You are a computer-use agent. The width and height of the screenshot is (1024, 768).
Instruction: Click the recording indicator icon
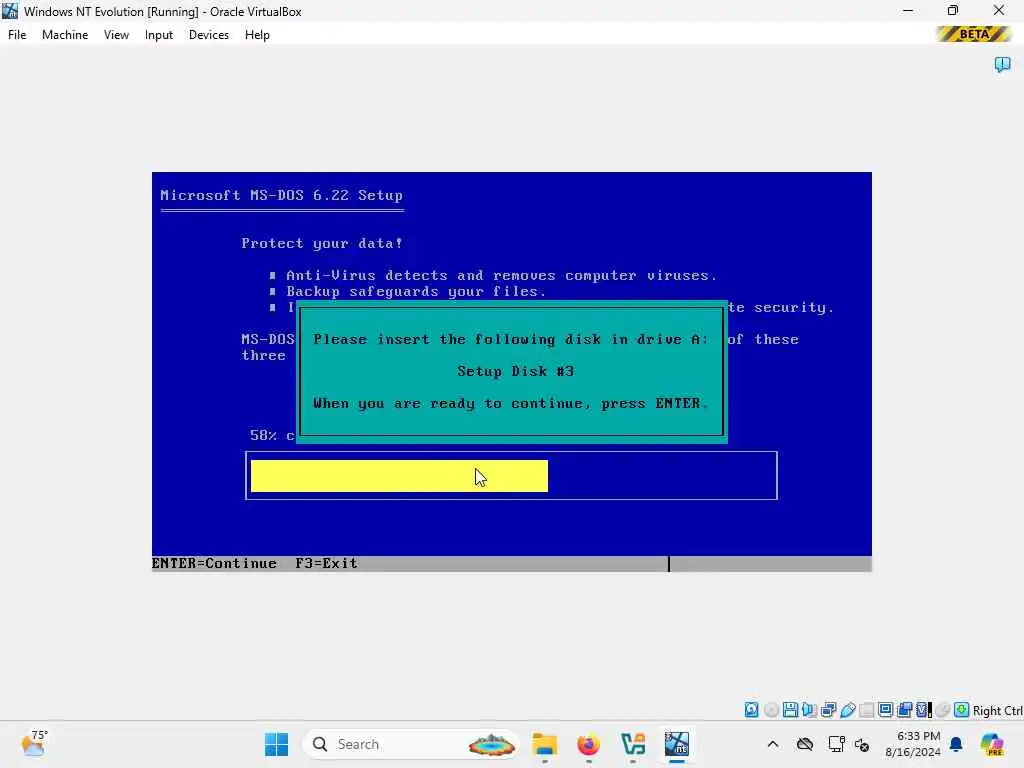click(x=904, y=710)
